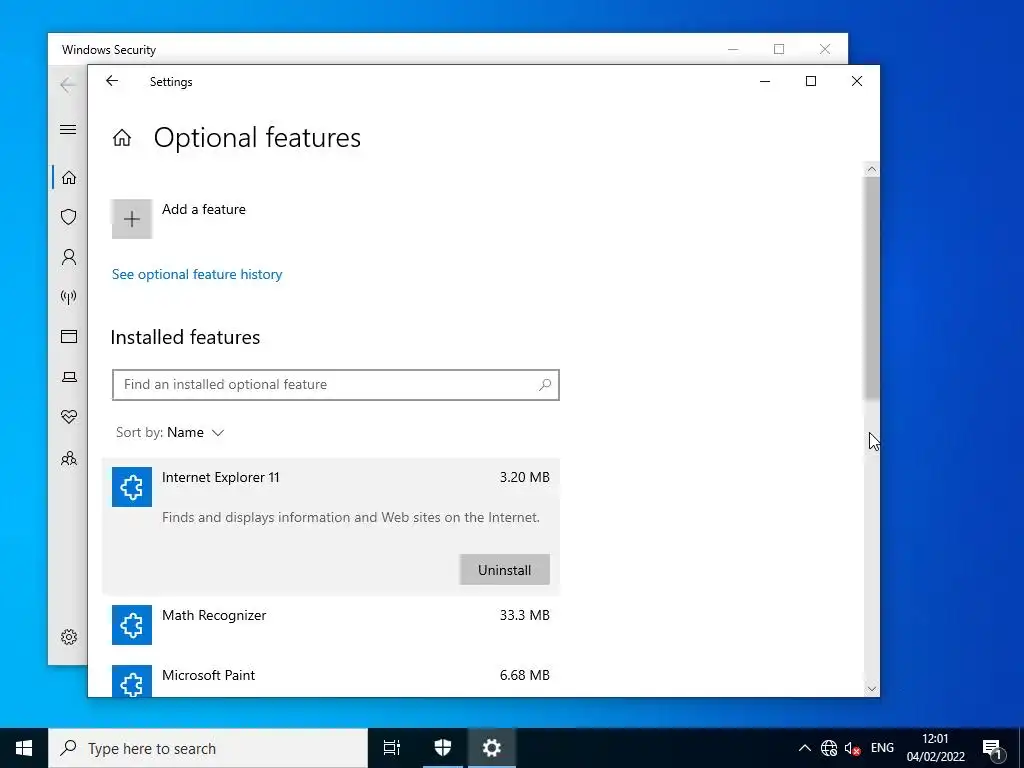The height and width of the screenshot is (768, 1024).
Task: Open the notification center icon
Action: click(992, 749)
